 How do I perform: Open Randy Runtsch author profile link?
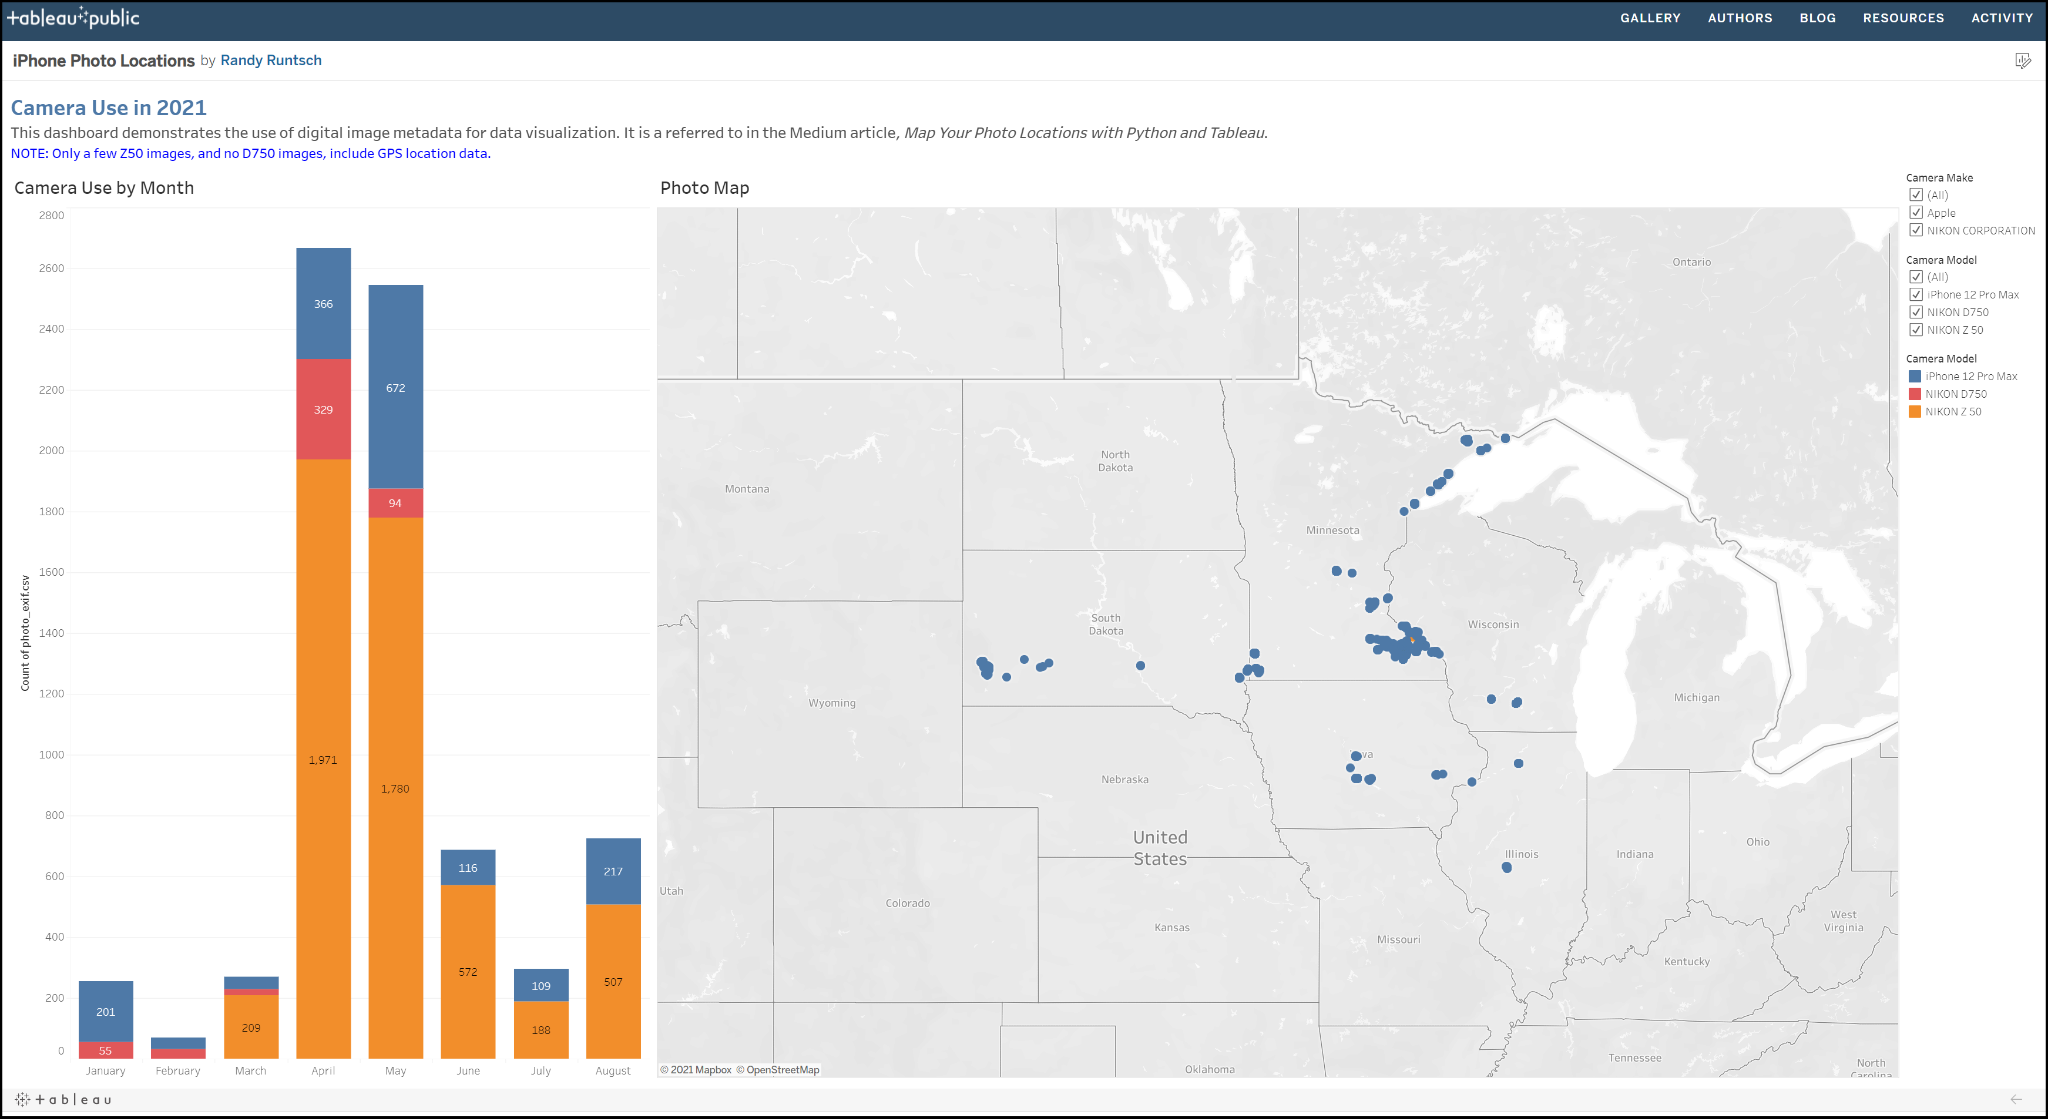pyautogui.click(x=271, y=61)
